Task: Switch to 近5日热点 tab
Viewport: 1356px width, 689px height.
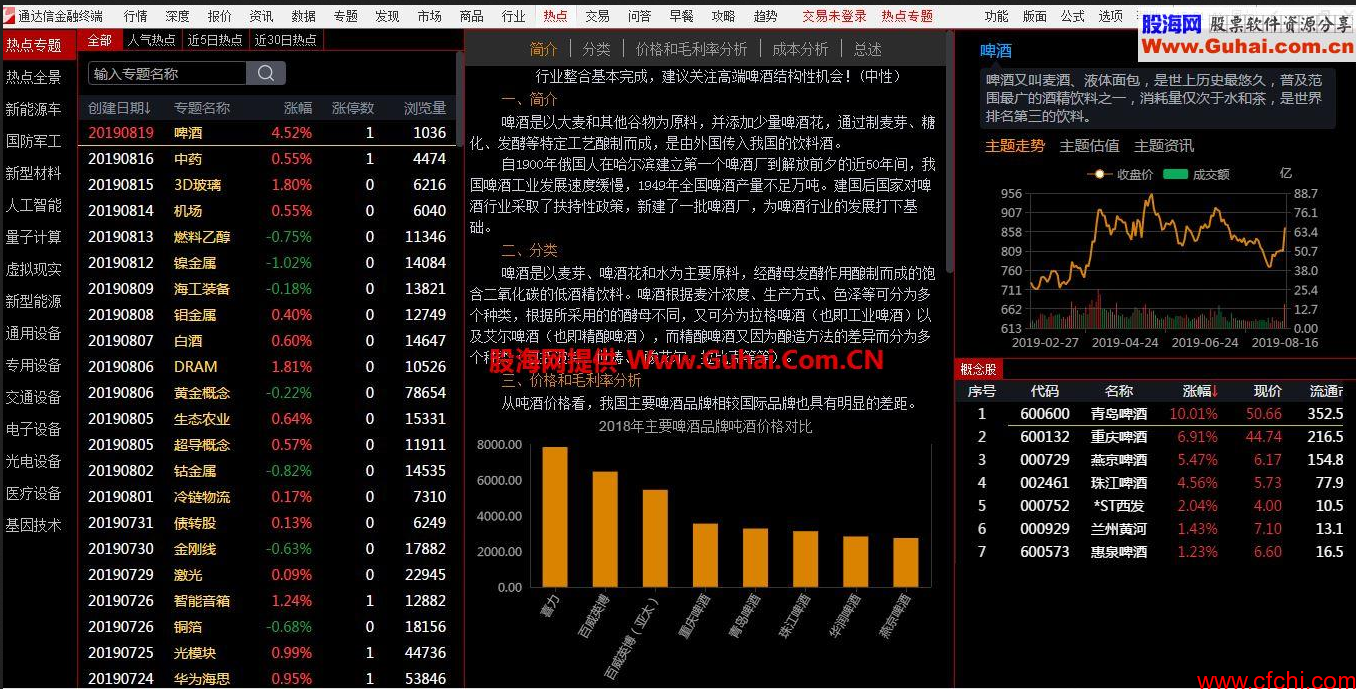Action: [x=215, y=40]
